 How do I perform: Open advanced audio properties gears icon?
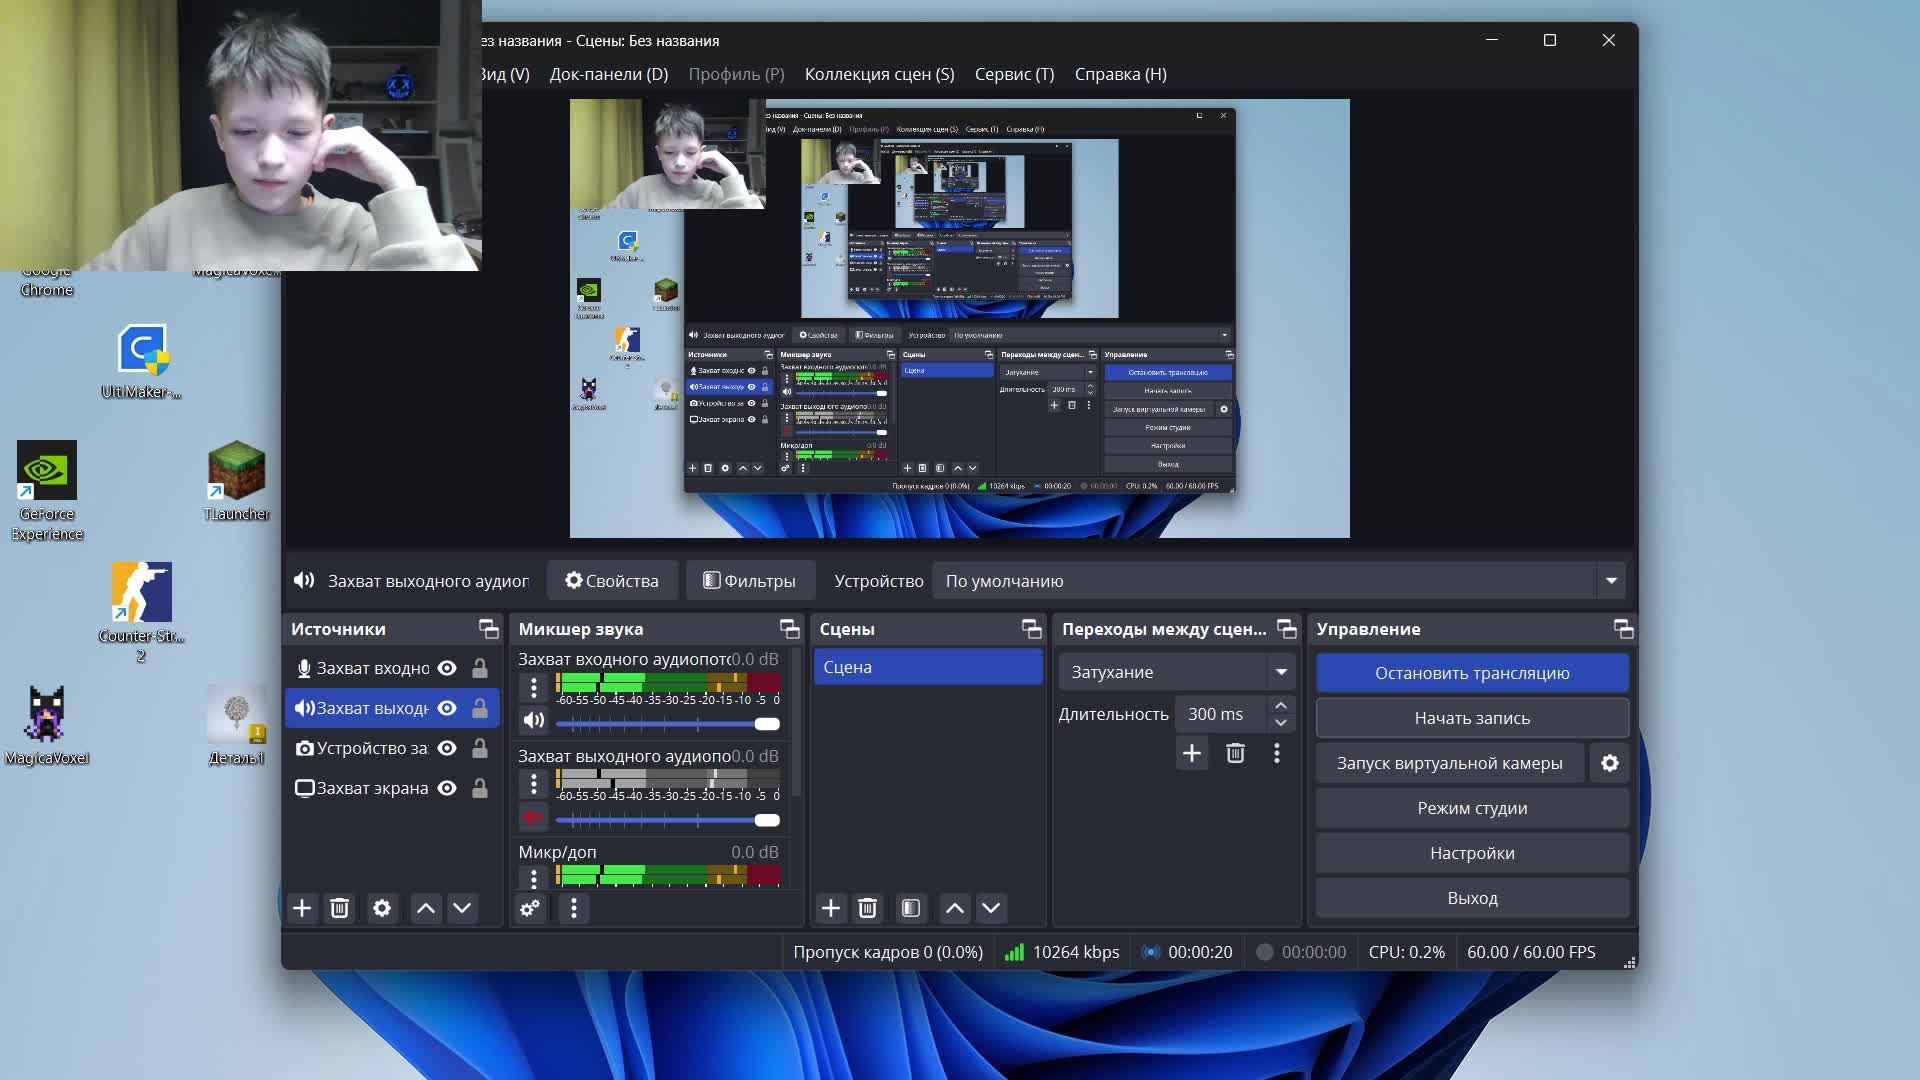tap(530, 908)
